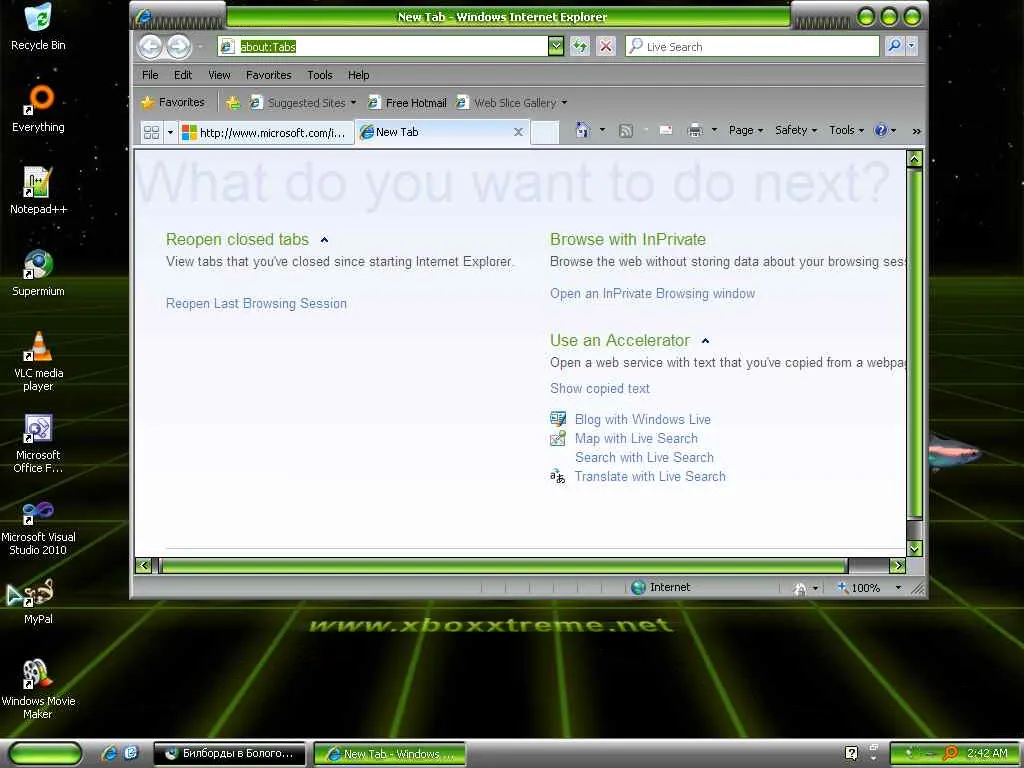Open the View menu

point(219,75)
